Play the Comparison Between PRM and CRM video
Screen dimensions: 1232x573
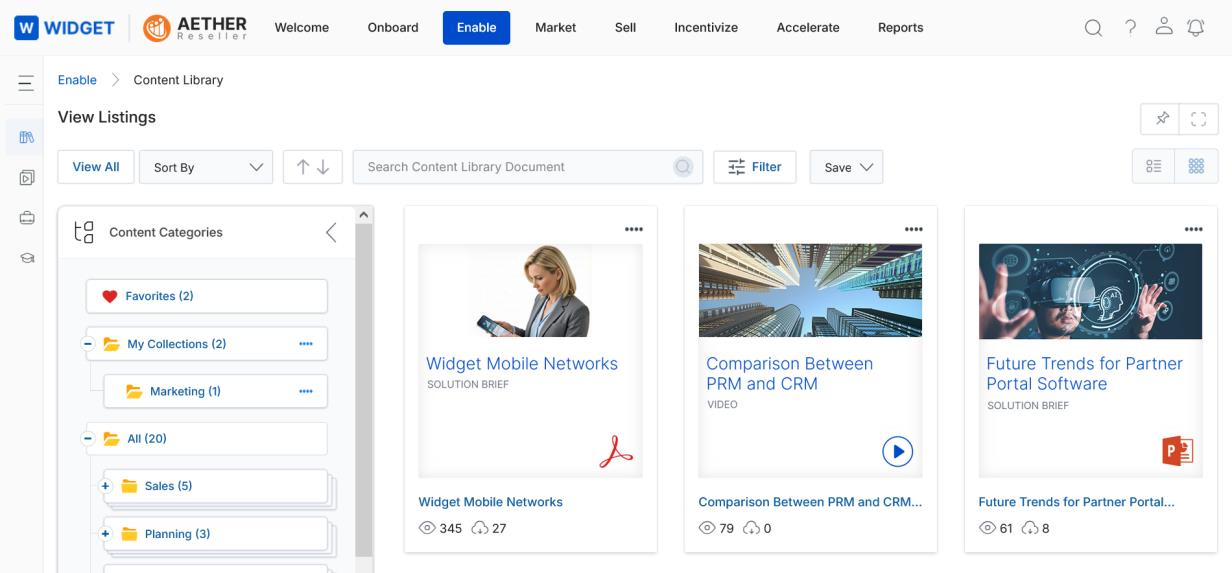click(x=897, y=452)
